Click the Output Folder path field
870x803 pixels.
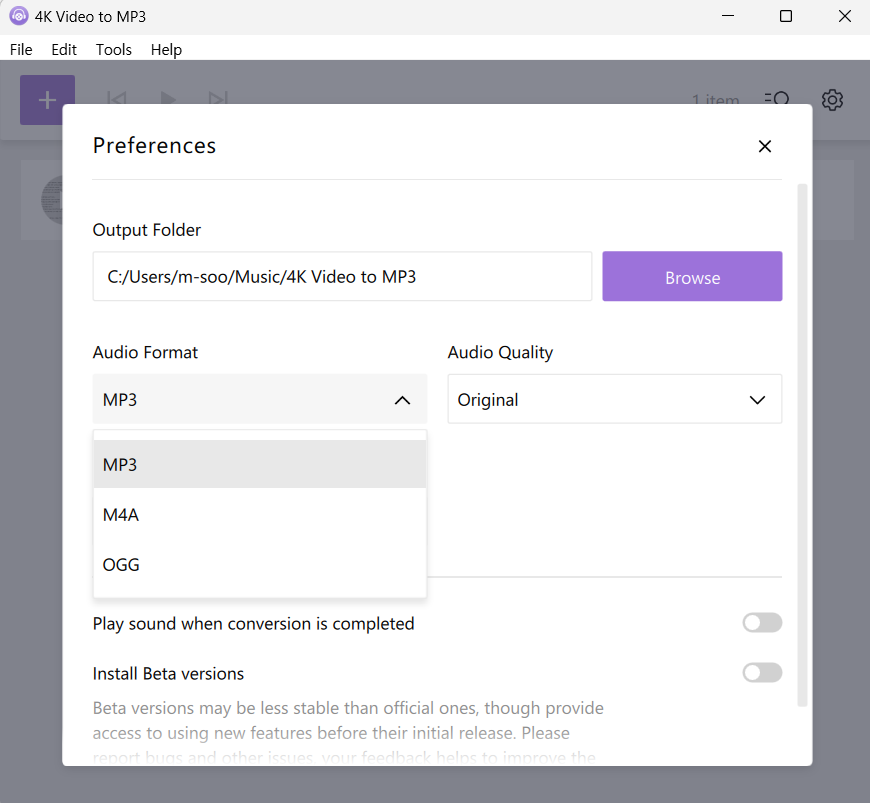(x=342, y=276)
